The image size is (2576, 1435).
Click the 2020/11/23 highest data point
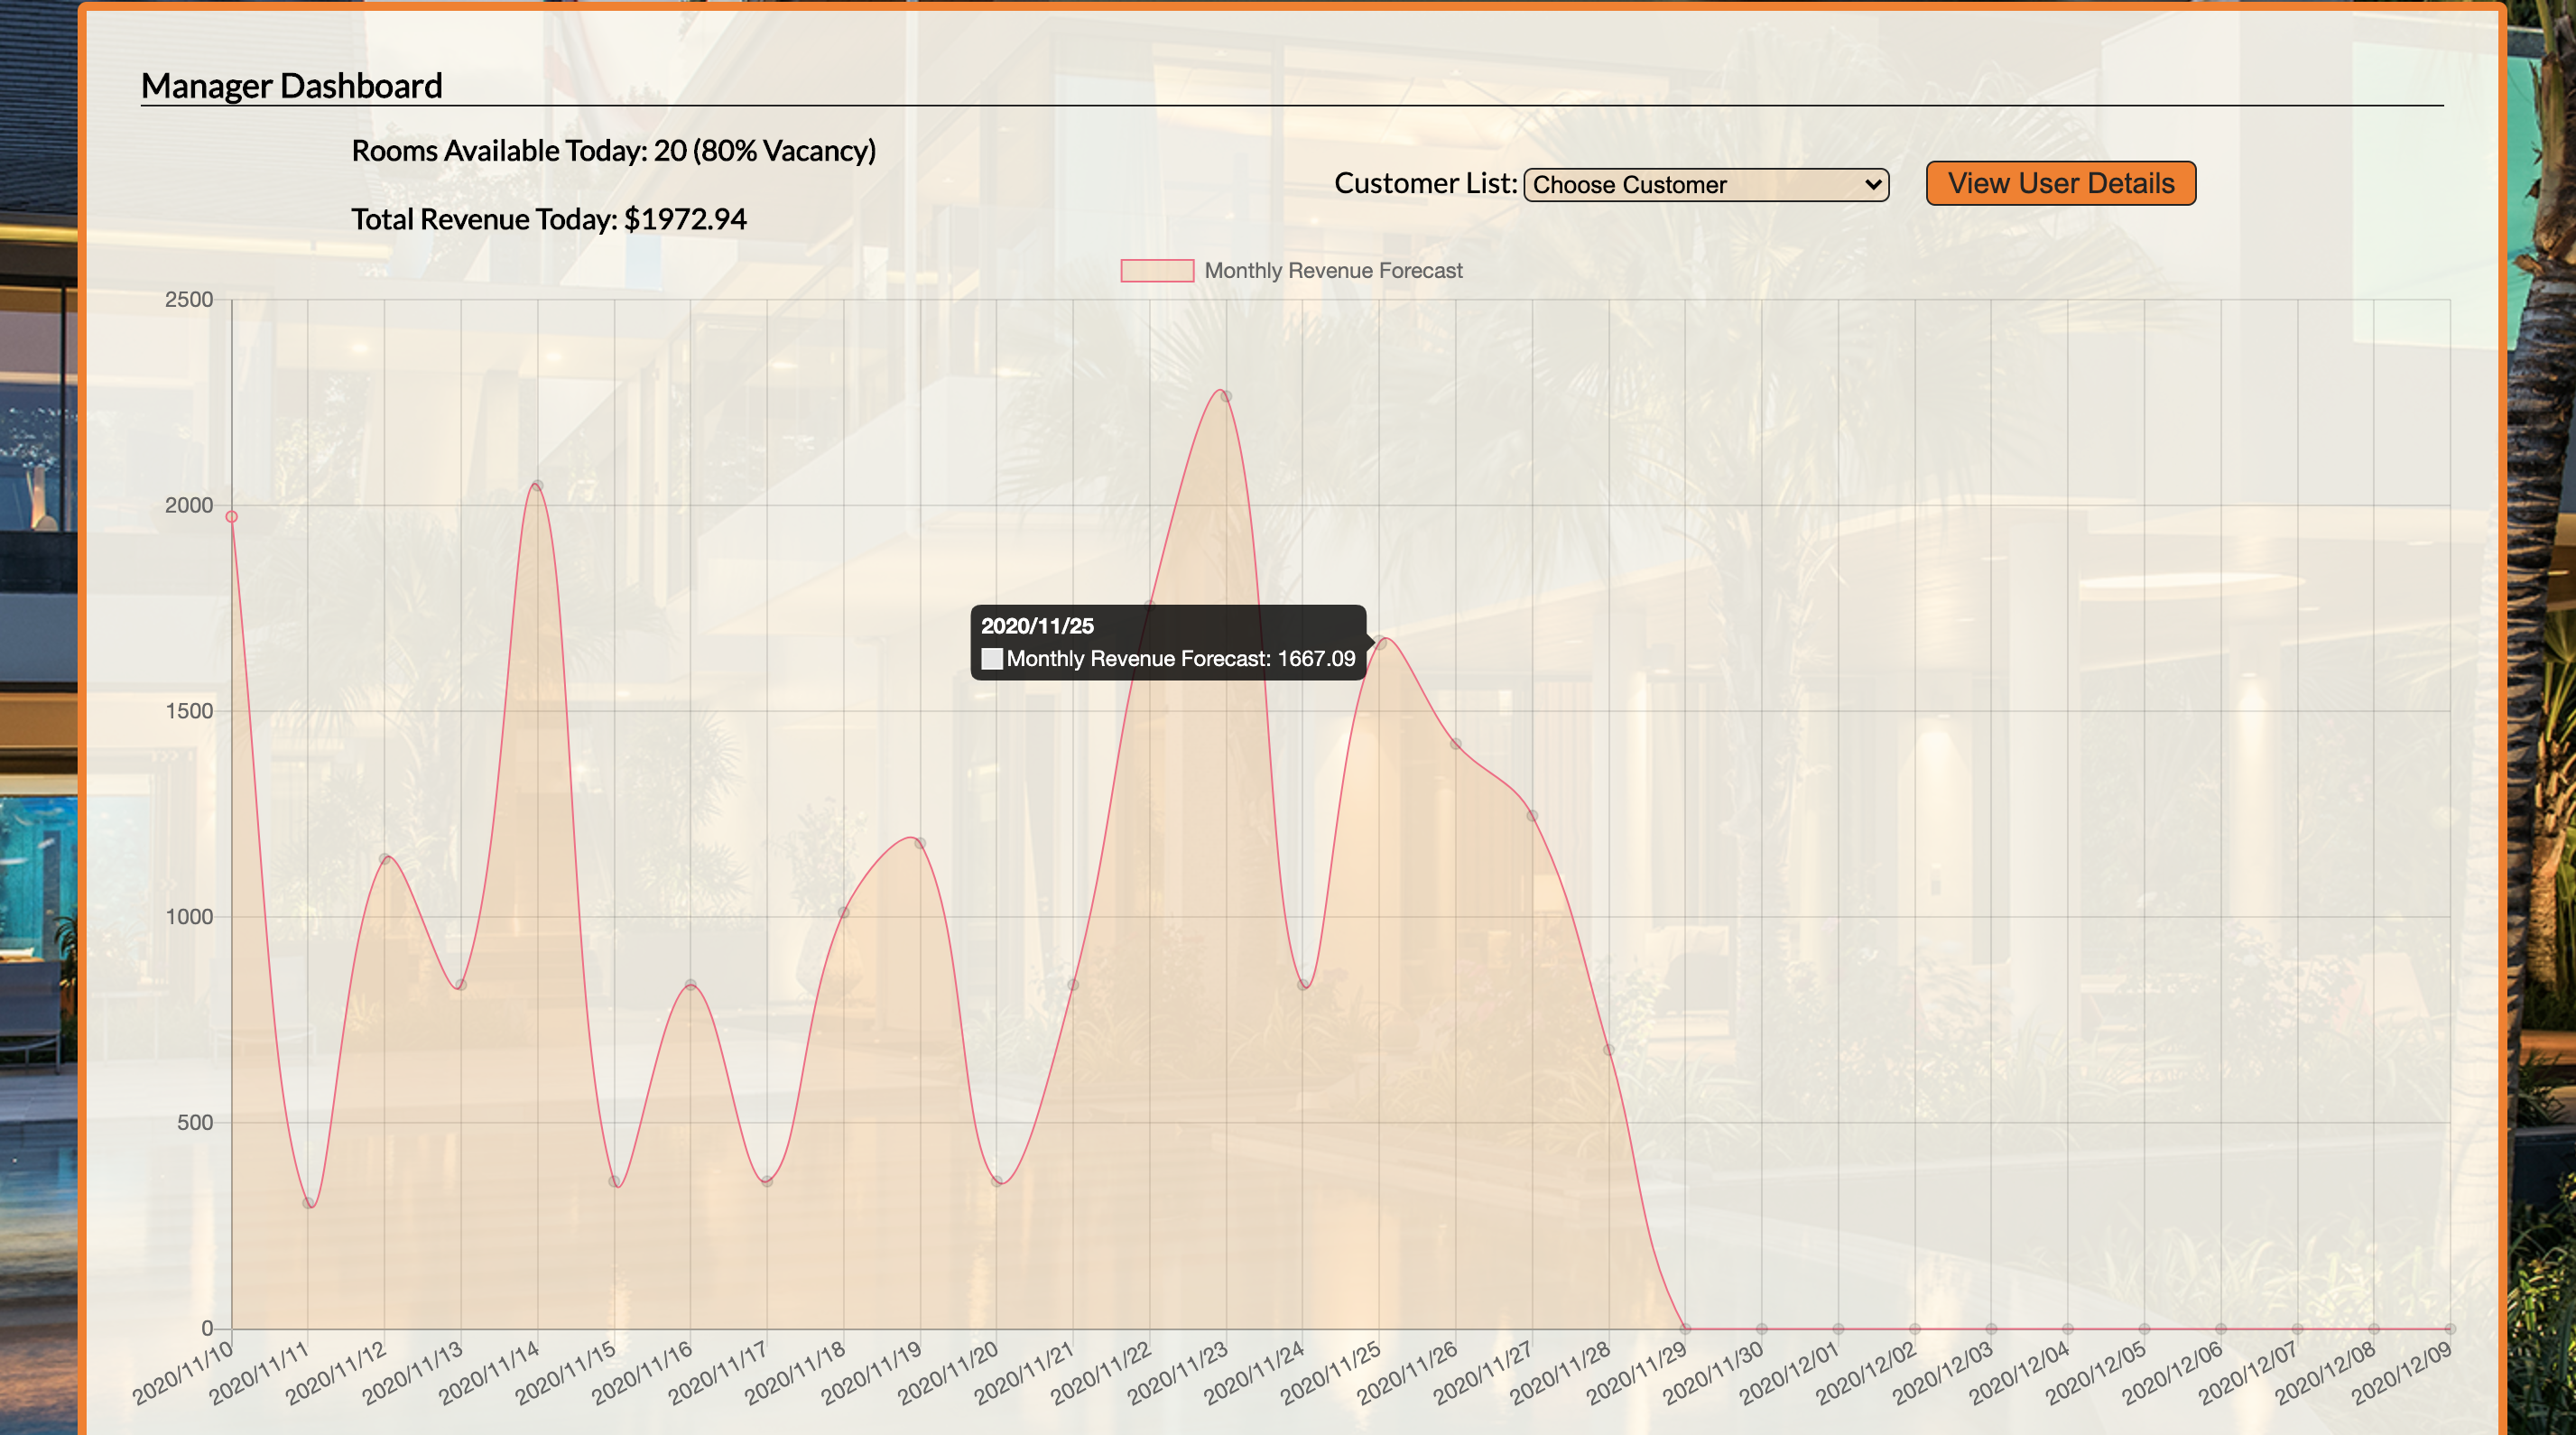(1226, 397)
